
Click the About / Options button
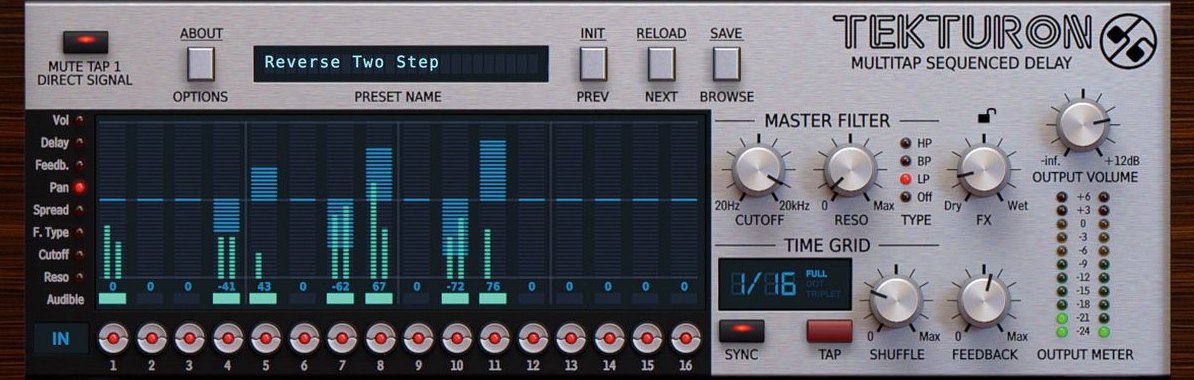point(201,64)
